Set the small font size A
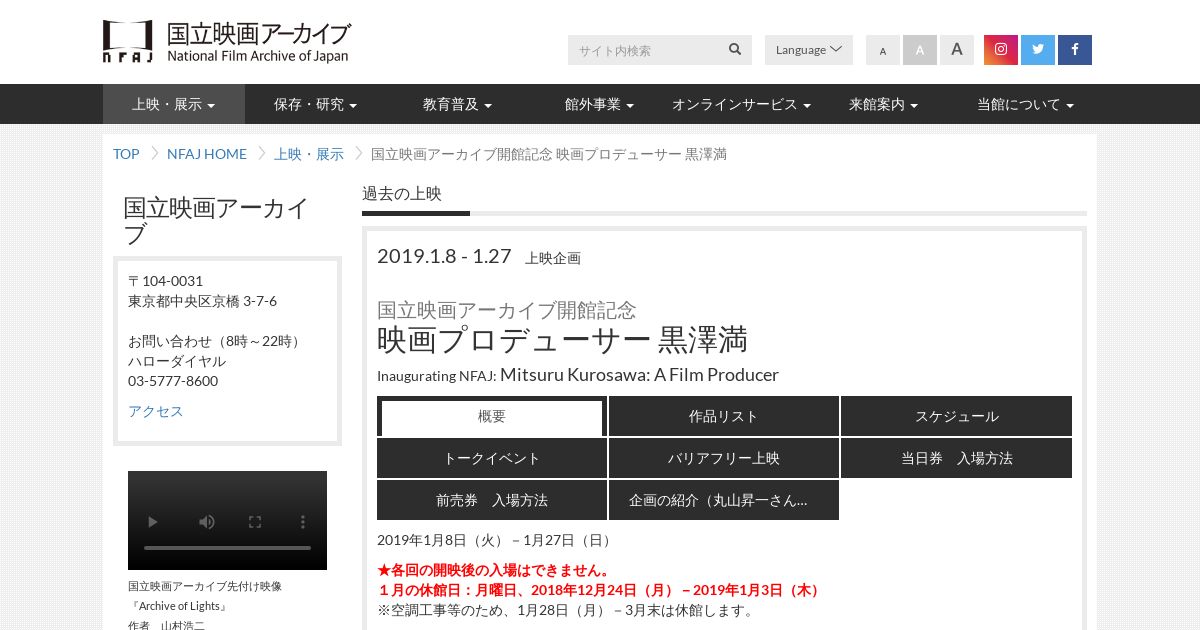This screenshot has height=630, width=1200. tap(883, 50)
